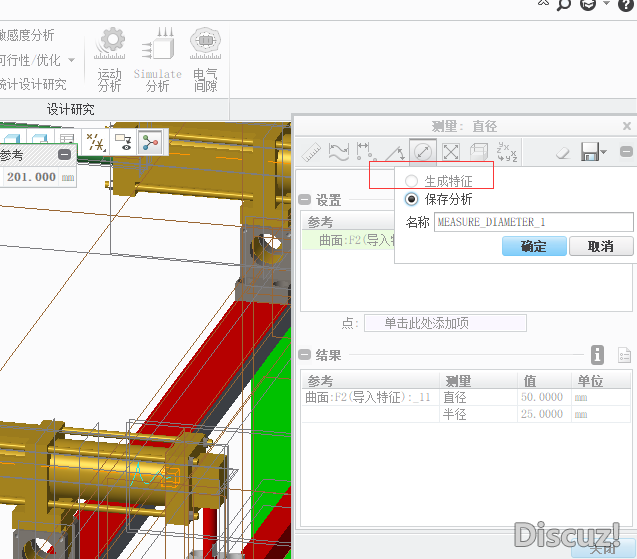Open the Motion Analysis (运动分析) tool
Image resolution: width=637 pixels, height=559 pixels.
coord(109,60)
